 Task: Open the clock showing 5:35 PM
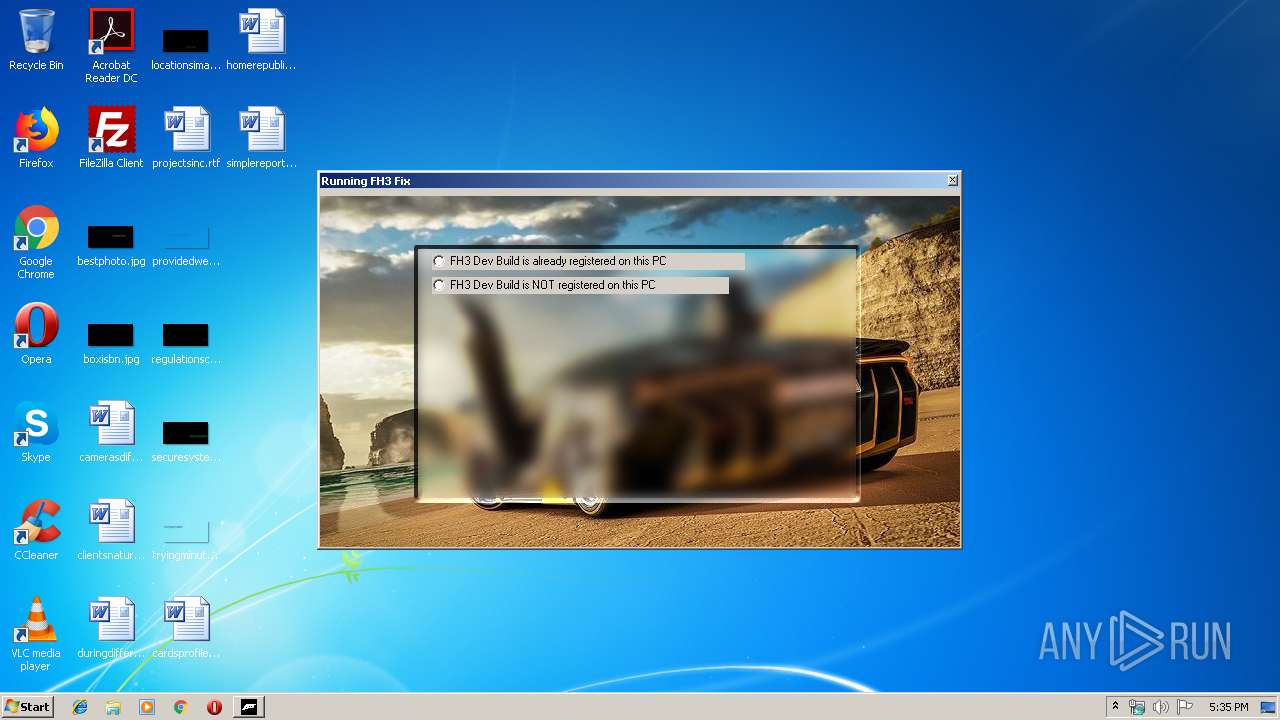pos(1228,707)
